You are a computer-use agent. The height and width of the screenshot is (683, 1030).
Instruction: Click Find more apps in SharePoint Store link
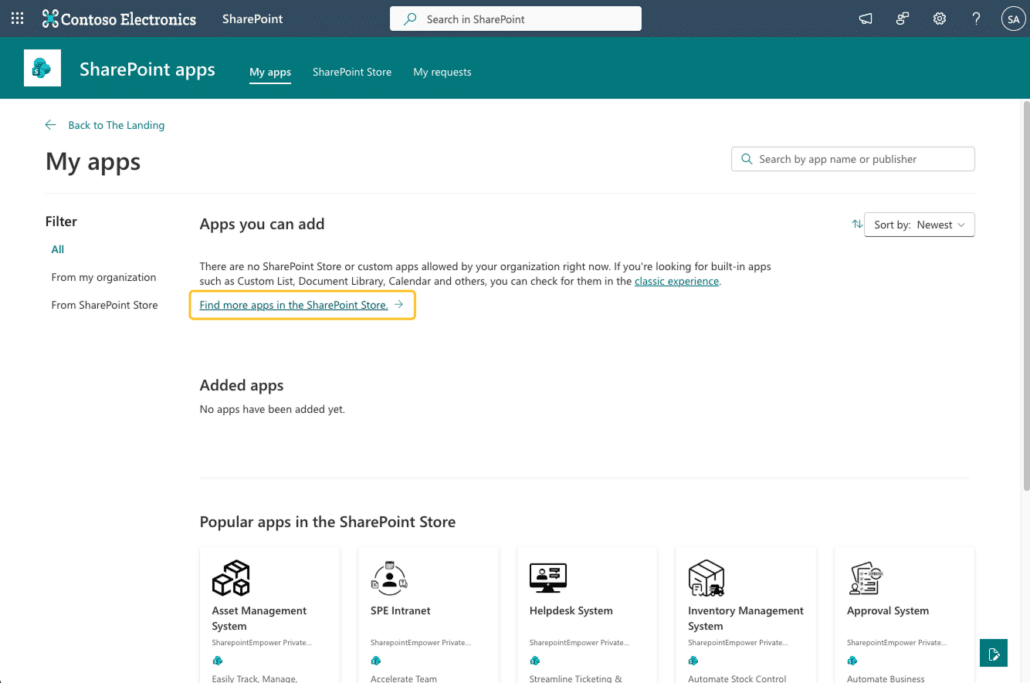point(294,305)
